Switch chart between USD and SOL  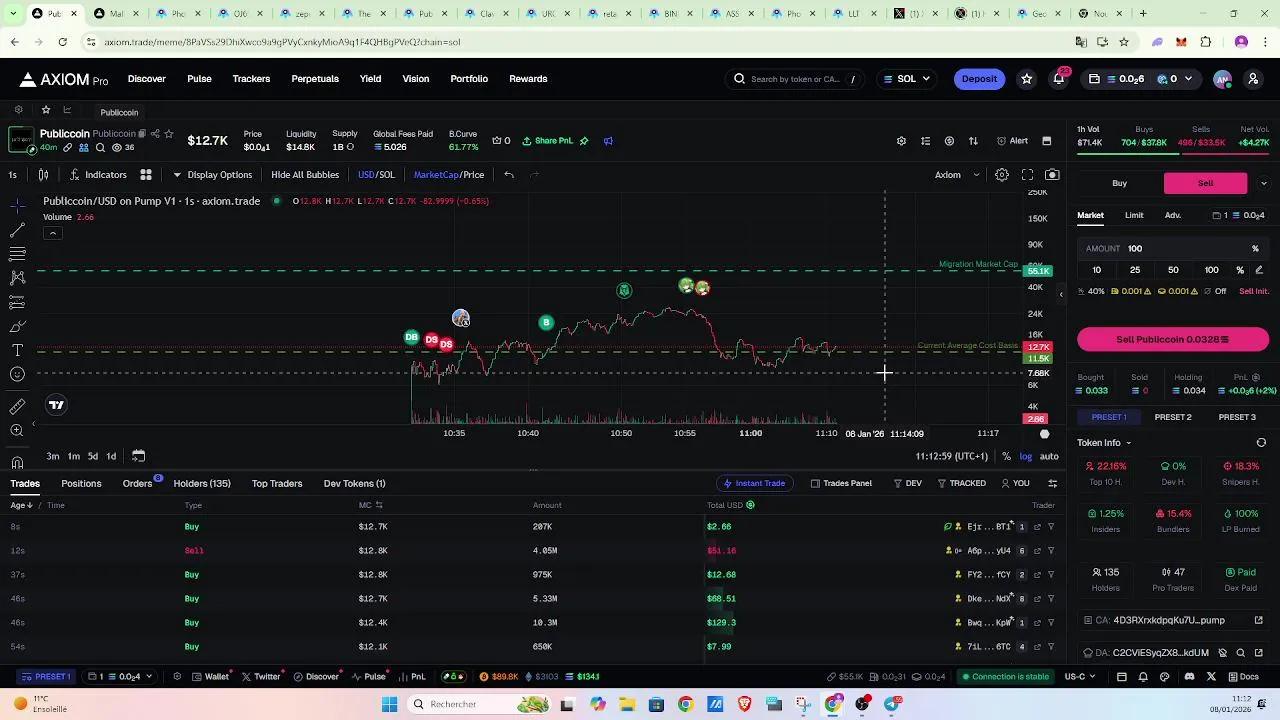[x=376, y=175]
